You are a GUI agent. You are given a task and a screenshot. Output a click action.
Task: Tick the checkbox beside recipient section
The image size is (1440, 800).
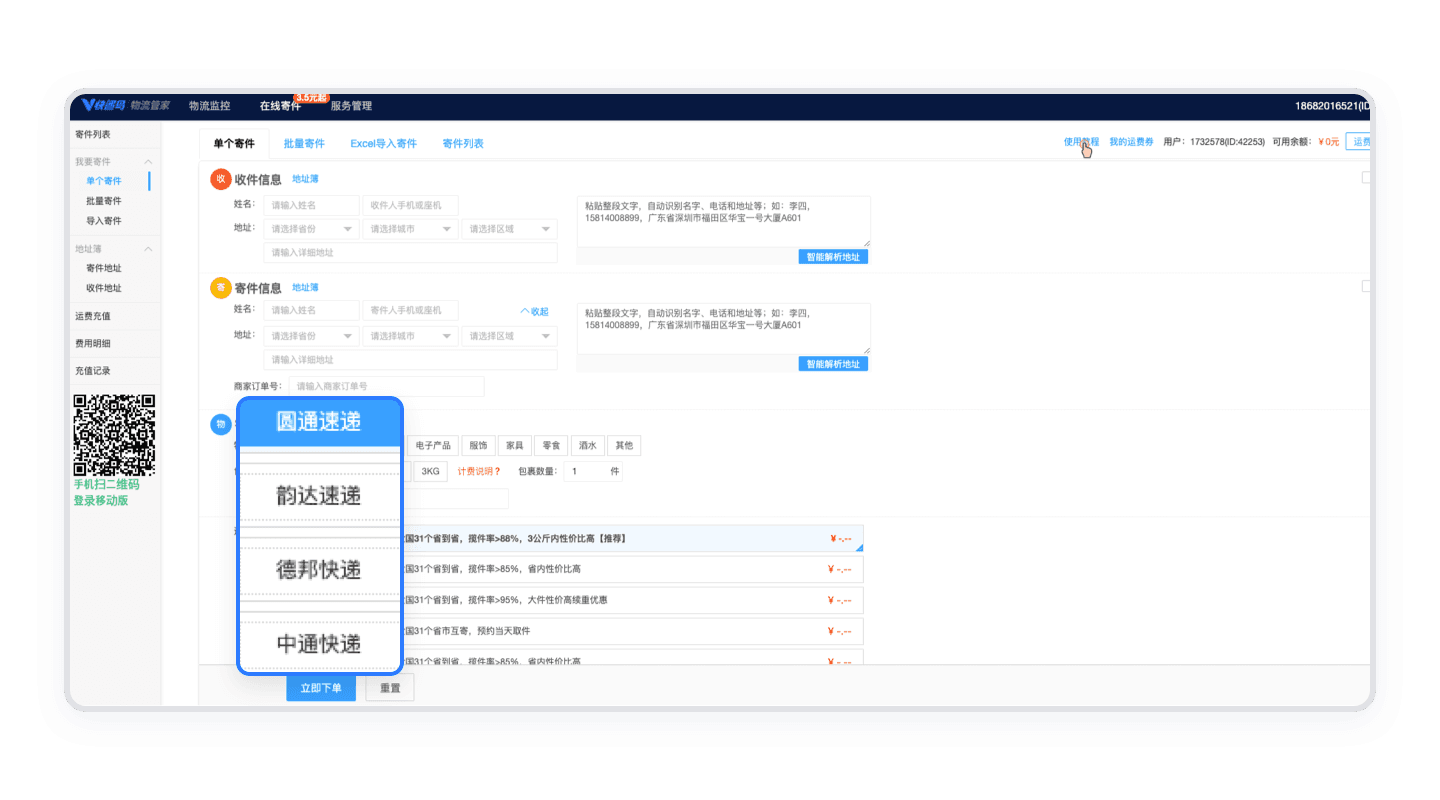tap(1366, 178)
